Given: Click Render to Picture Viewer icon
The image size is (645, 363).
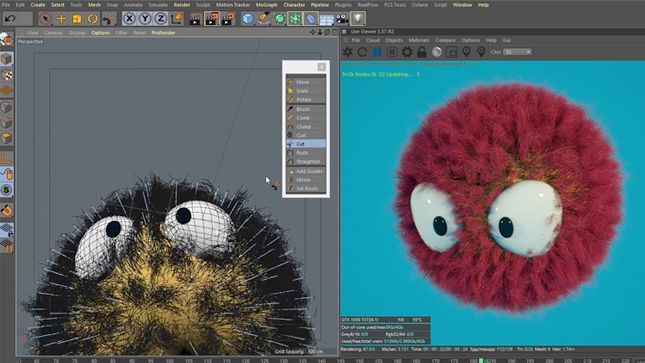Looking at the screenshot, I should click(x=211, y=19).
